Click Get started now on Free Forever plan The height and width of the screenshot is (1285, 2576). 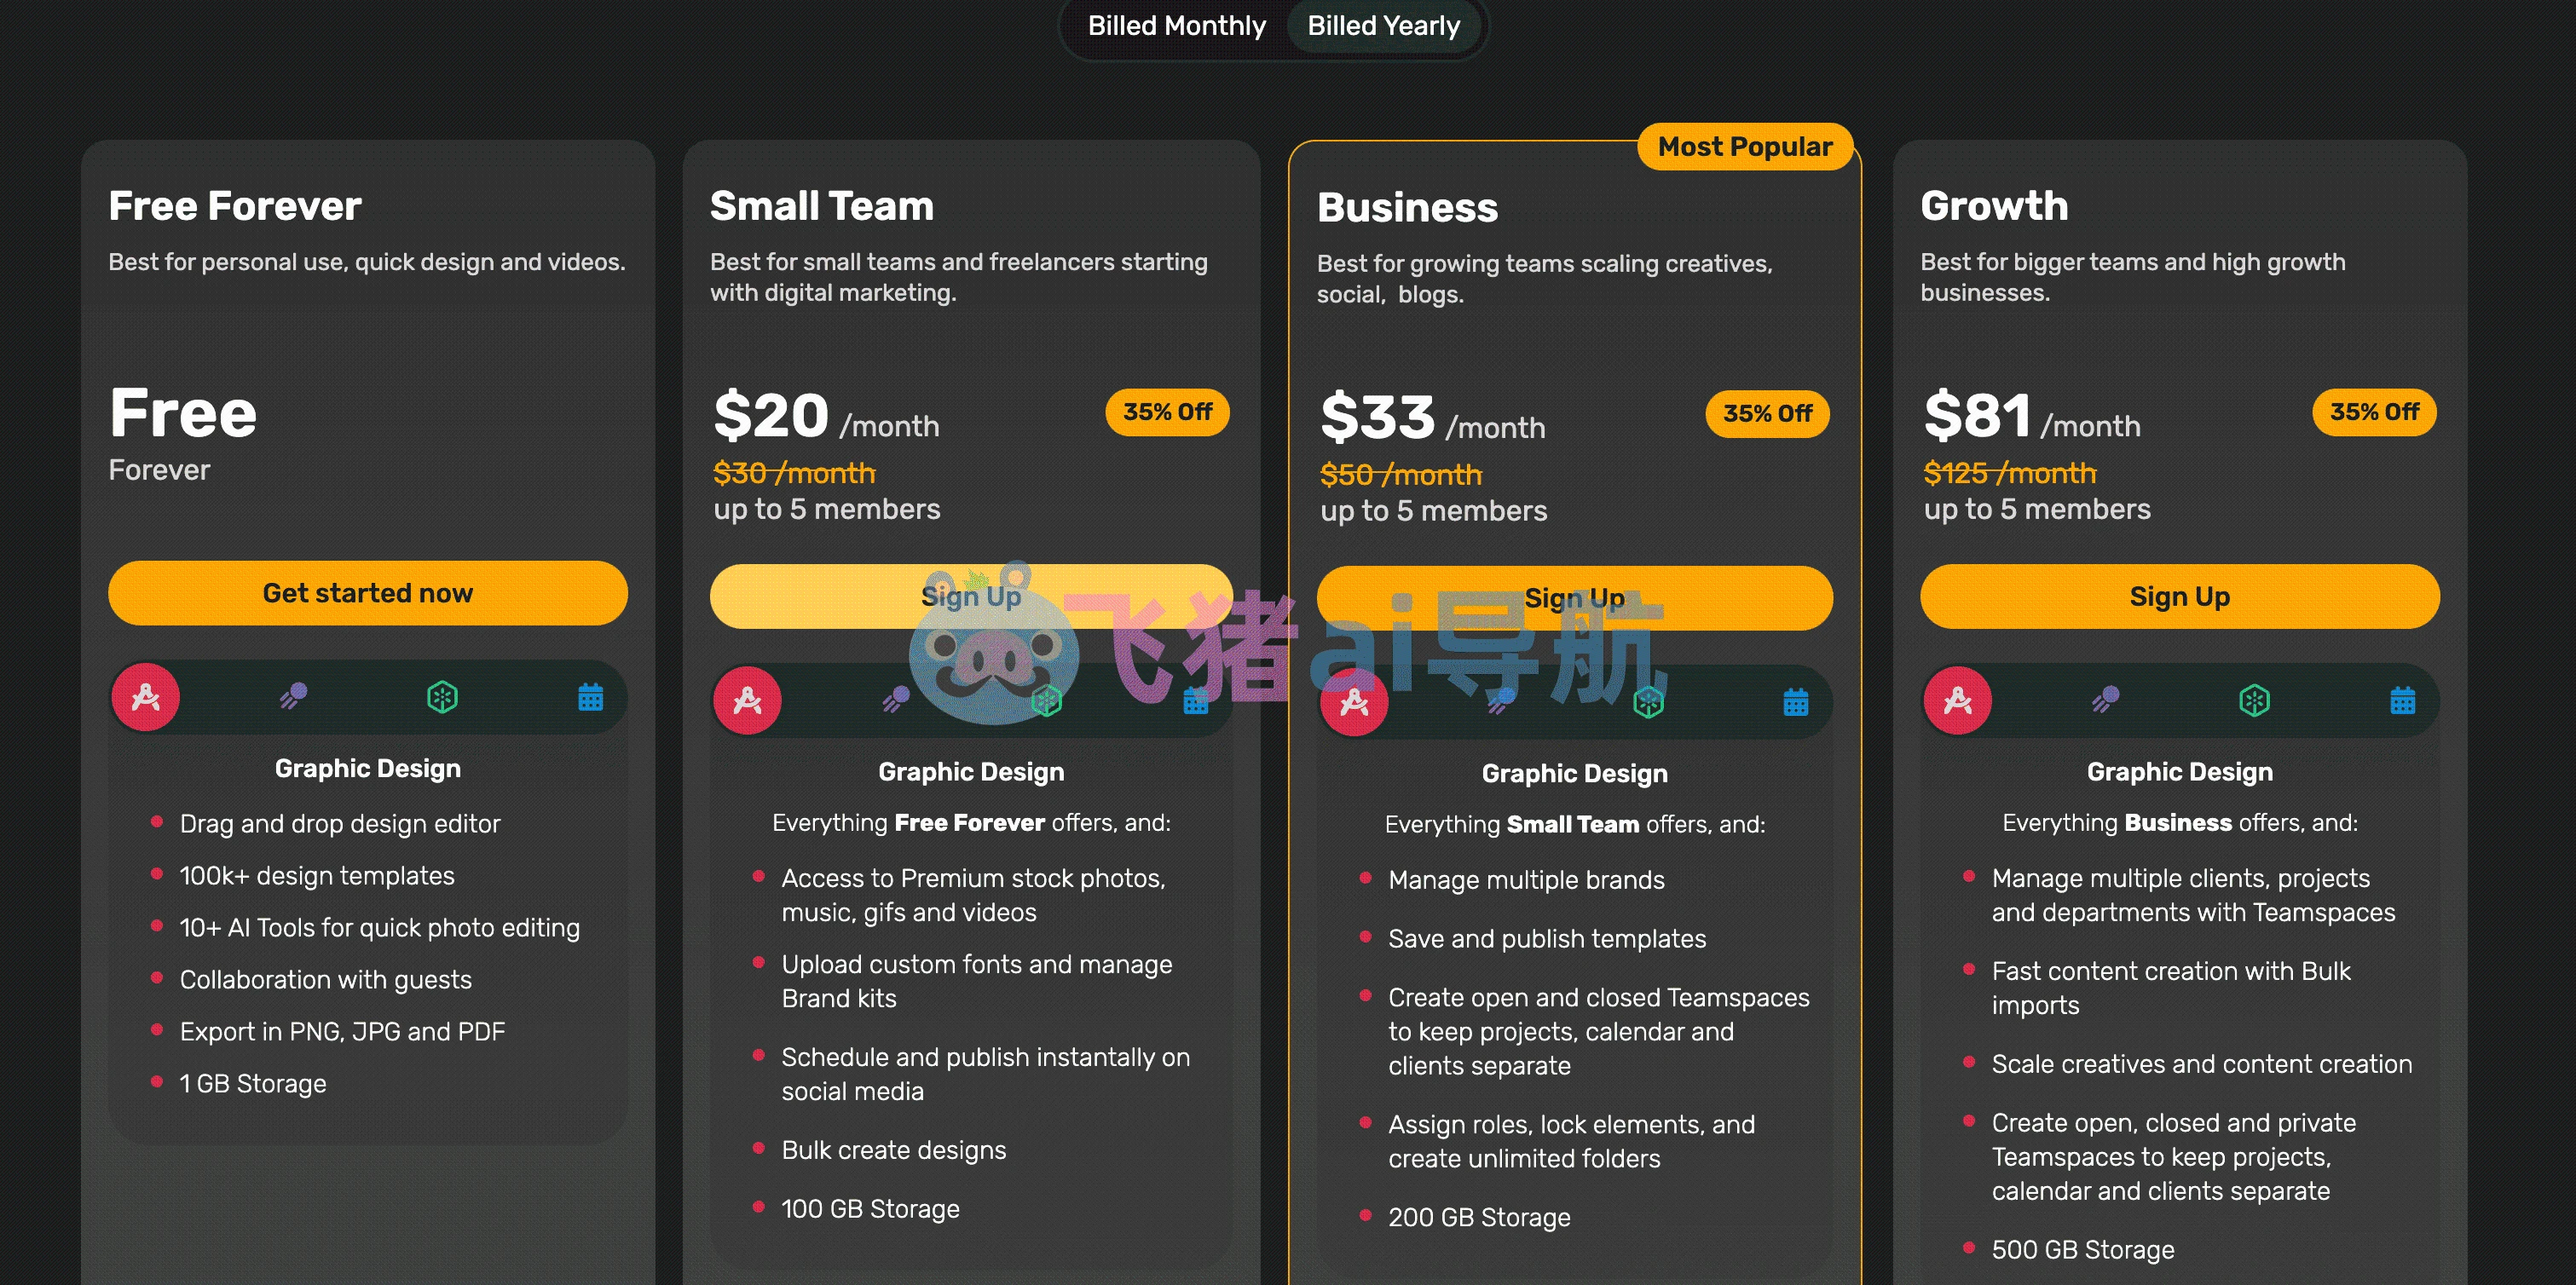click(368, 593)
